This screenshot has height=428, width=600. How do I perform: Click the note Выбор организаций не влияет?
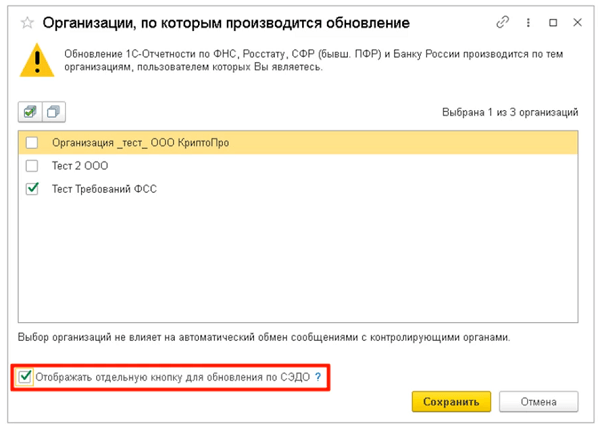click(264, 338)
